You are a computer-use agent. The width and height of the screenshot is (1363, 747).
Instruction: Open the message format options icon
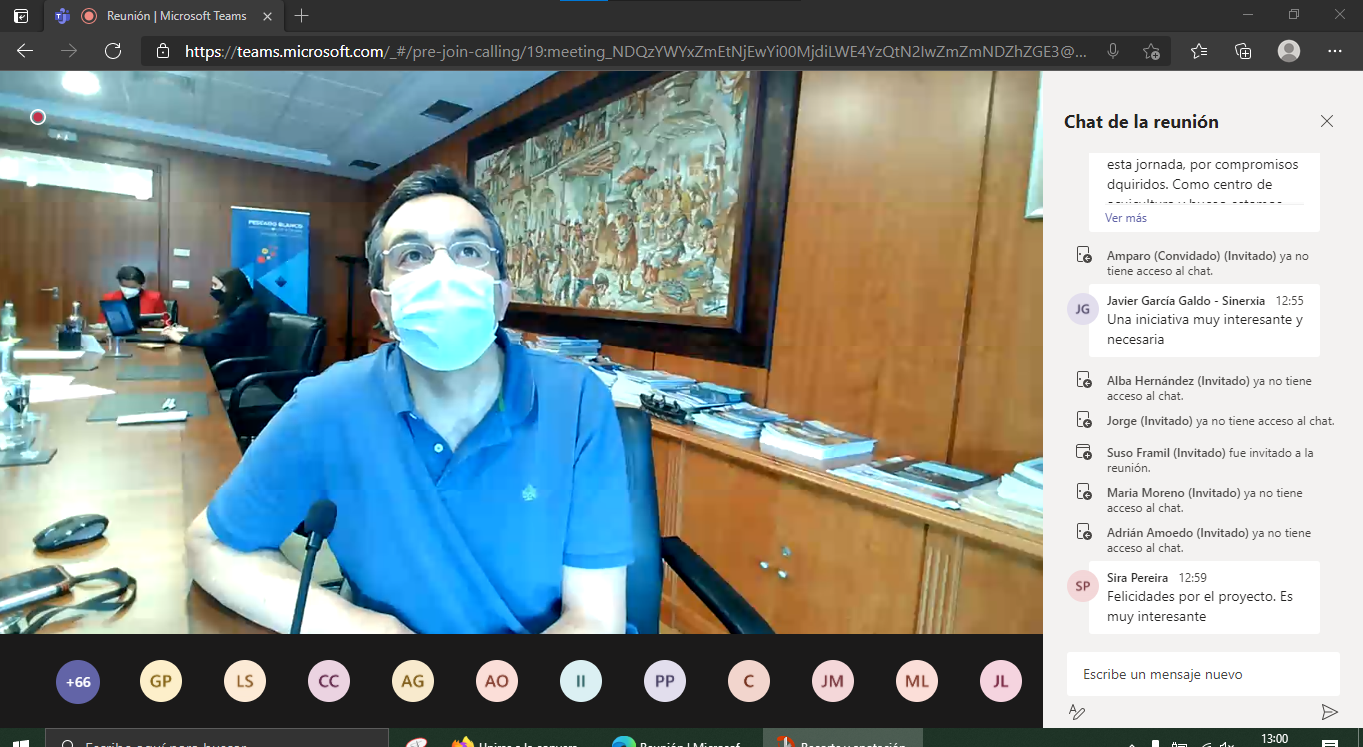click(x=1077, y=712)
